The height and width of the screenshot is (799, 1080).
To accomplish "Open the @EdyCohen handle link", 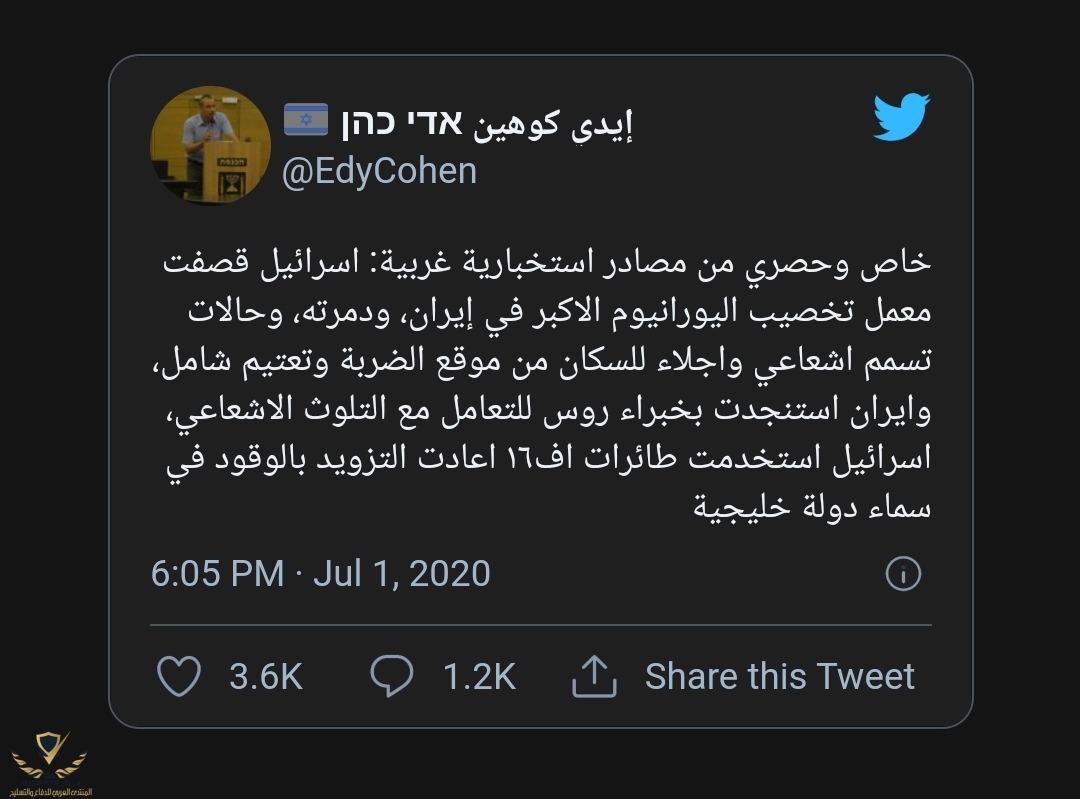I will tap(379, 171).
